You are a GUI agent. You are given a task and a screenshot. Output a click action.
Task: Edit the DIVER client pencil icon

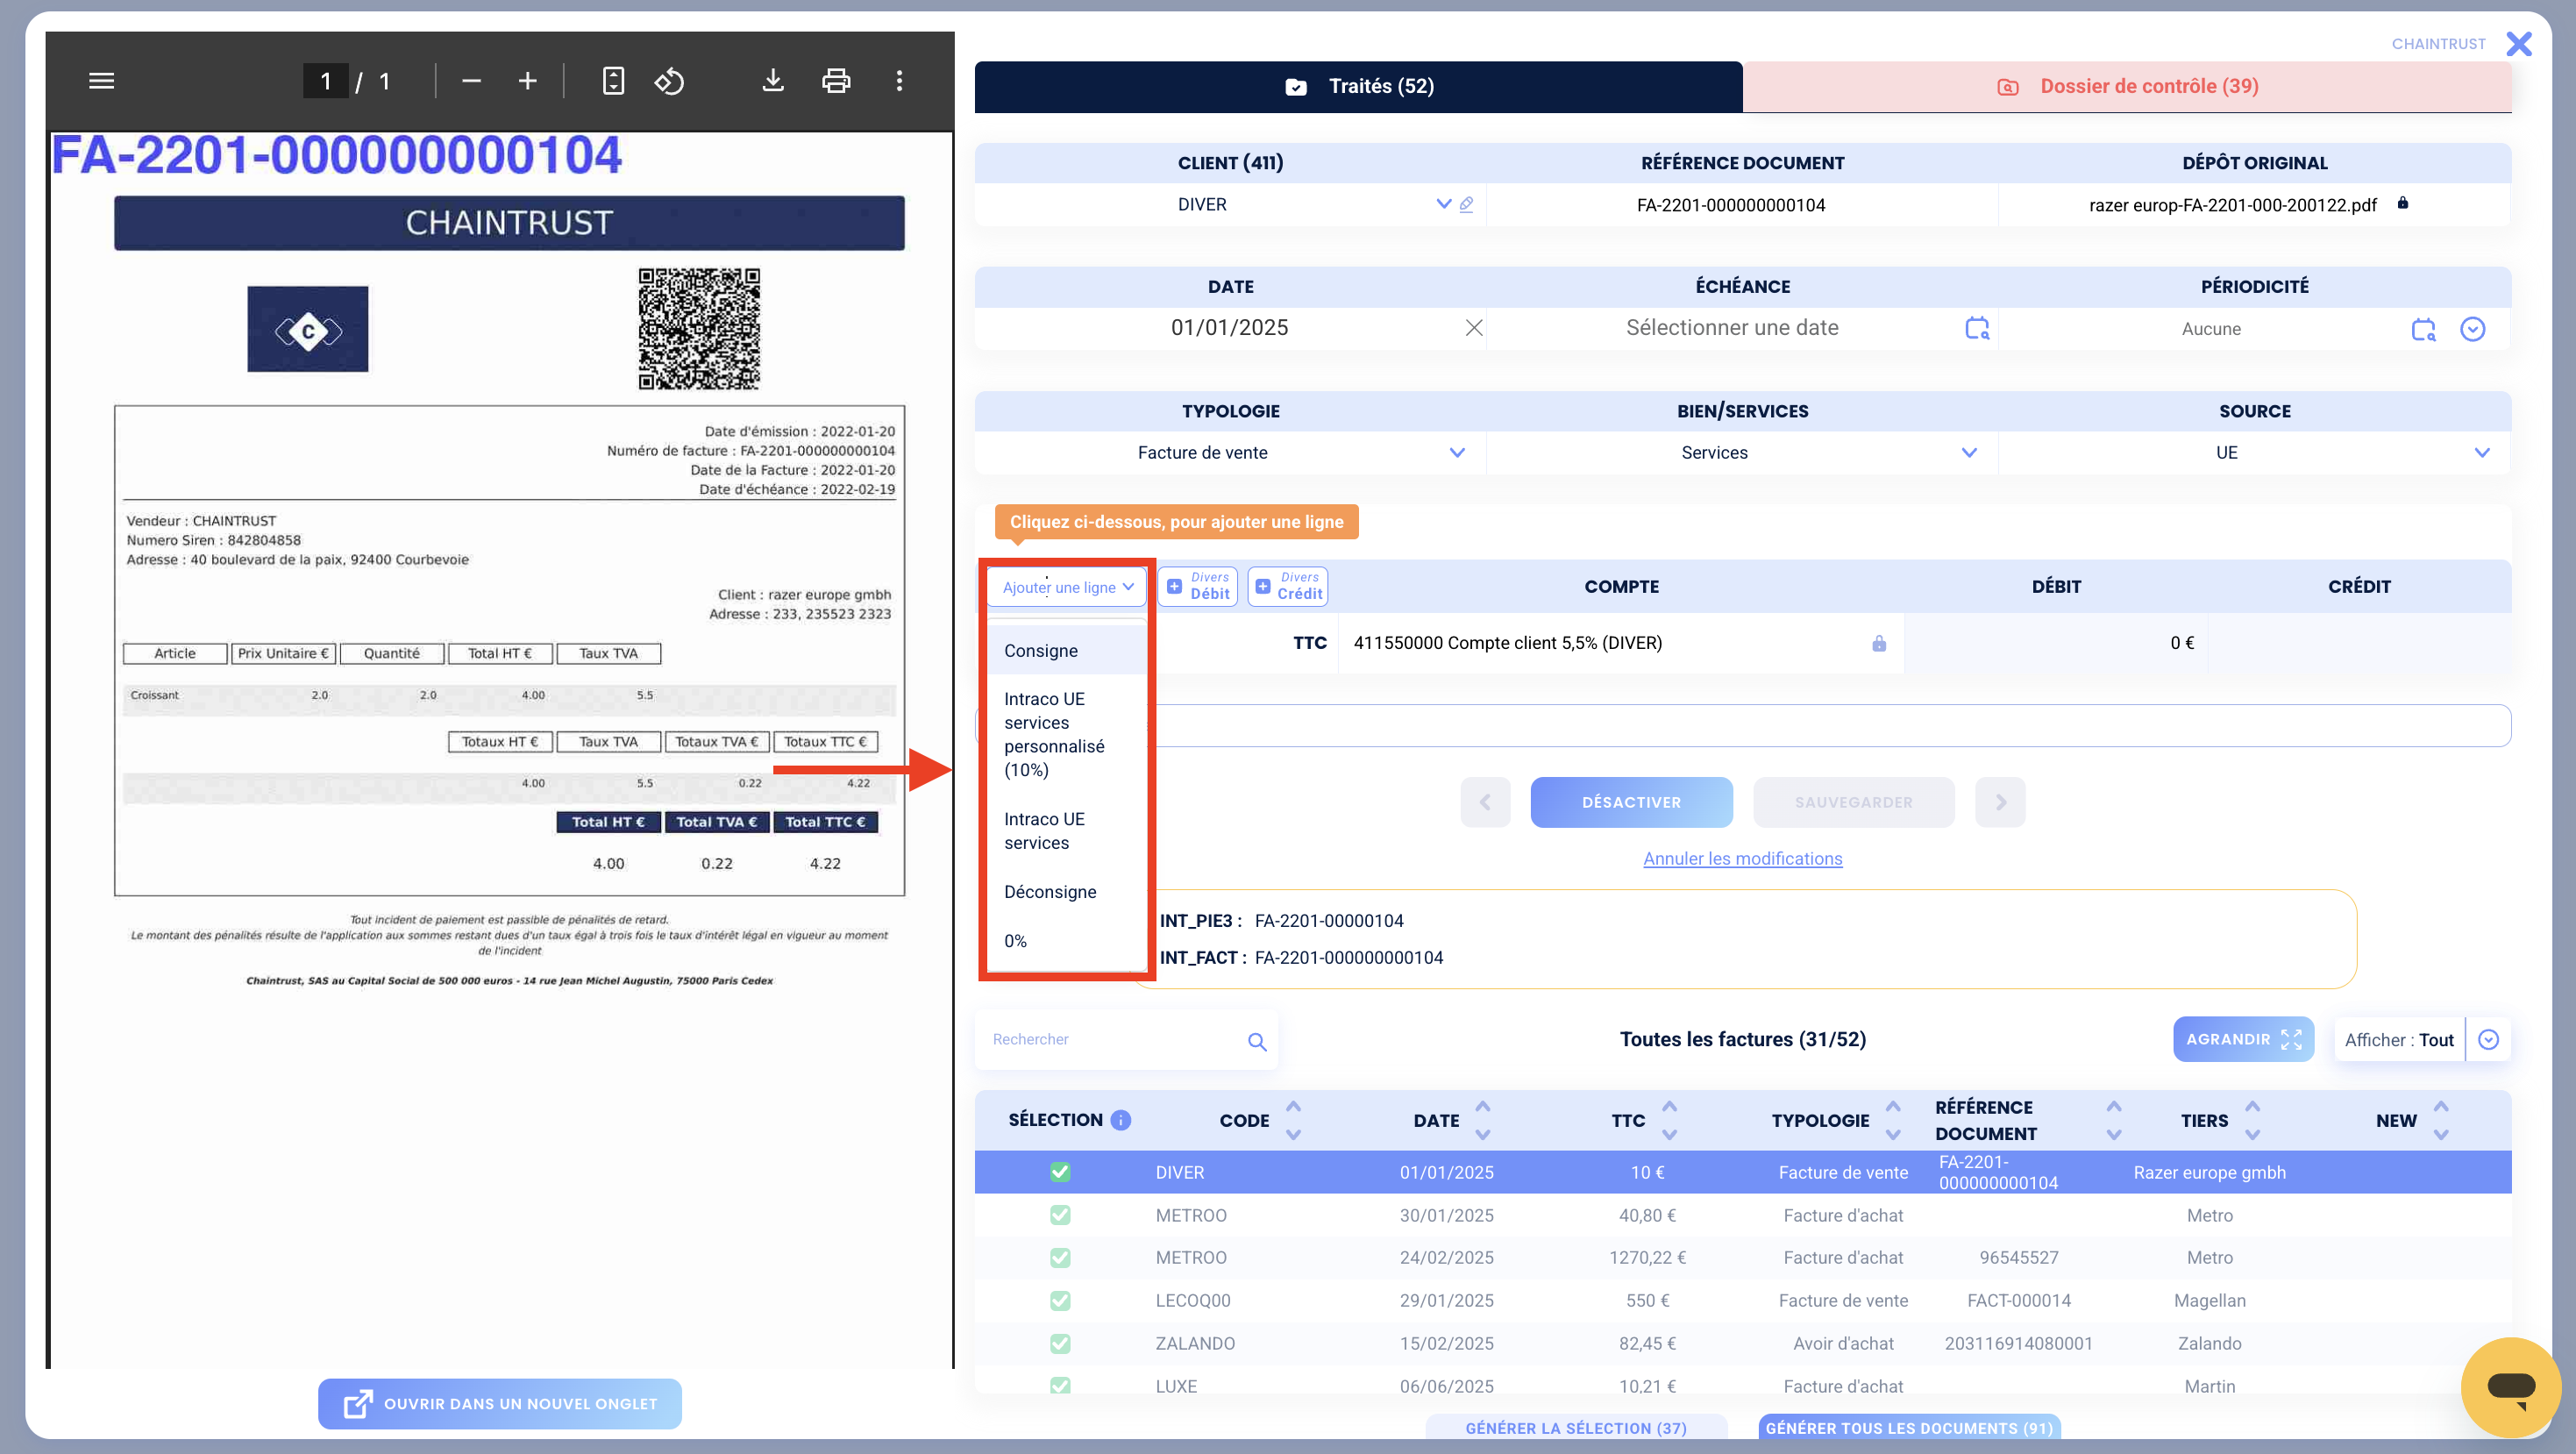pyautogui.click(x=1466, y=204)
